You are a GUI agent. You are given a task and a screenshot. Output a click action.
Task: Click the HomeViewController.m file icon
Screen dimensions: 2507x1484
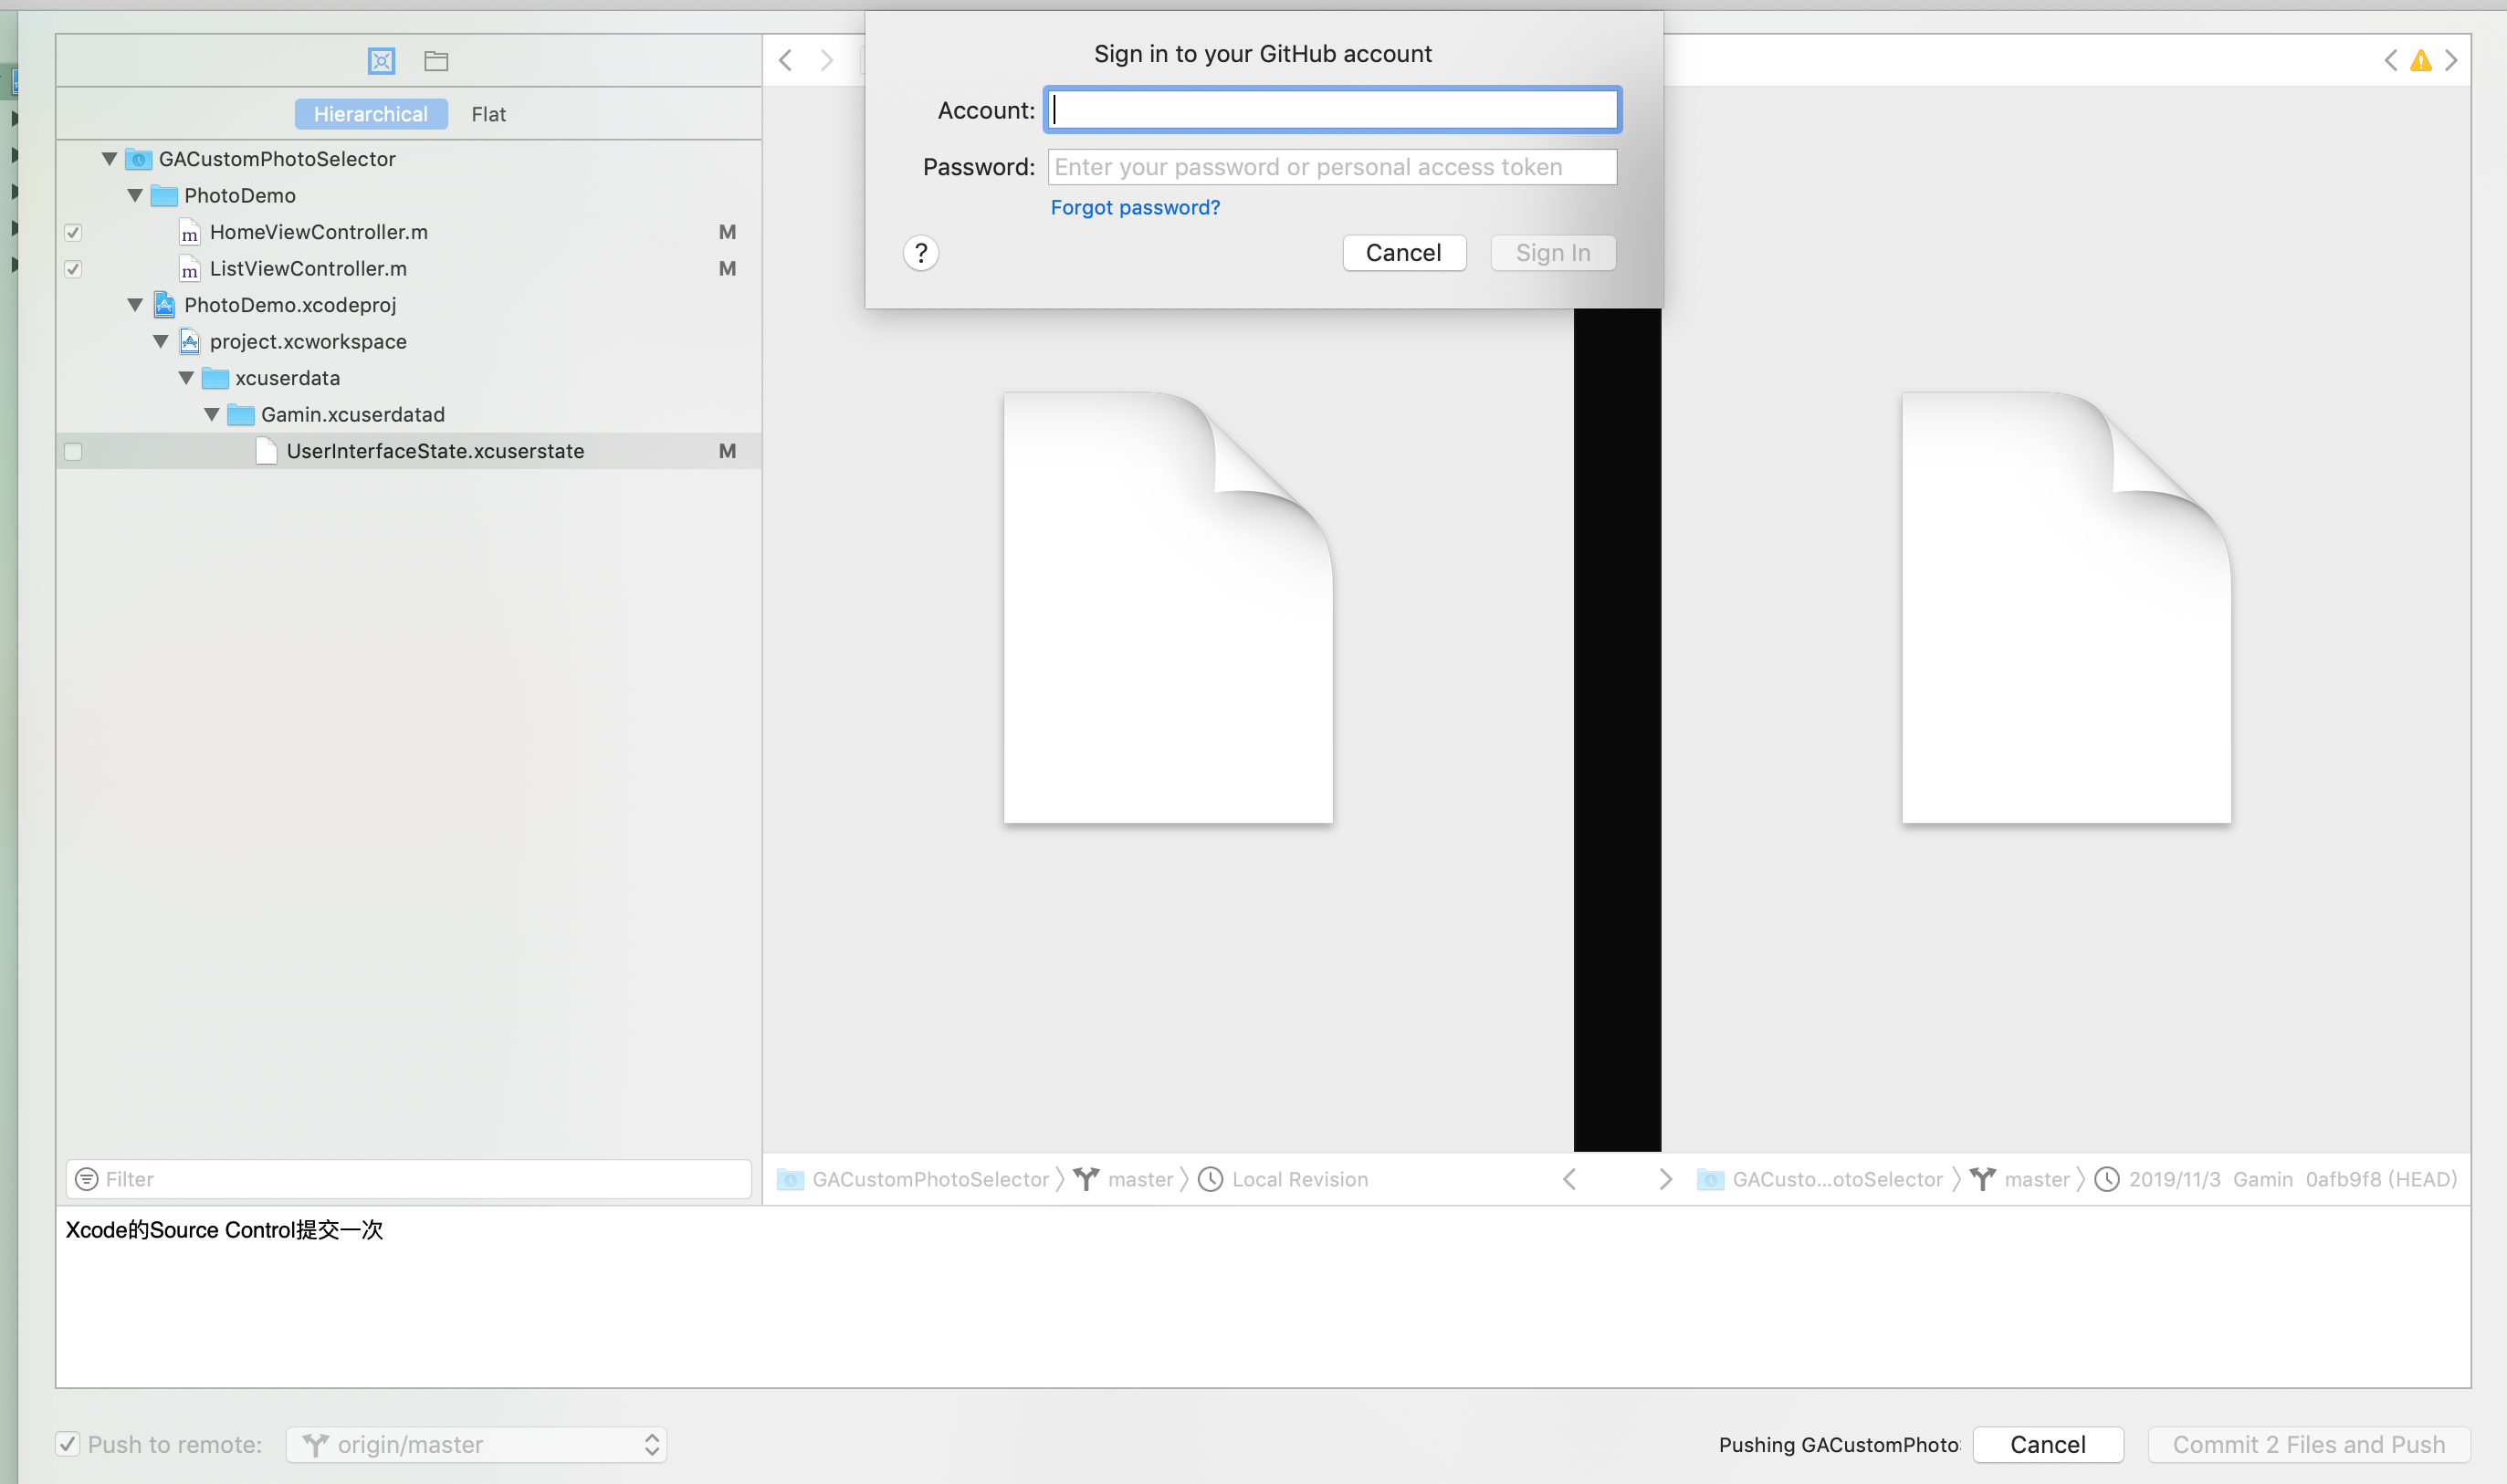(189, 232)
